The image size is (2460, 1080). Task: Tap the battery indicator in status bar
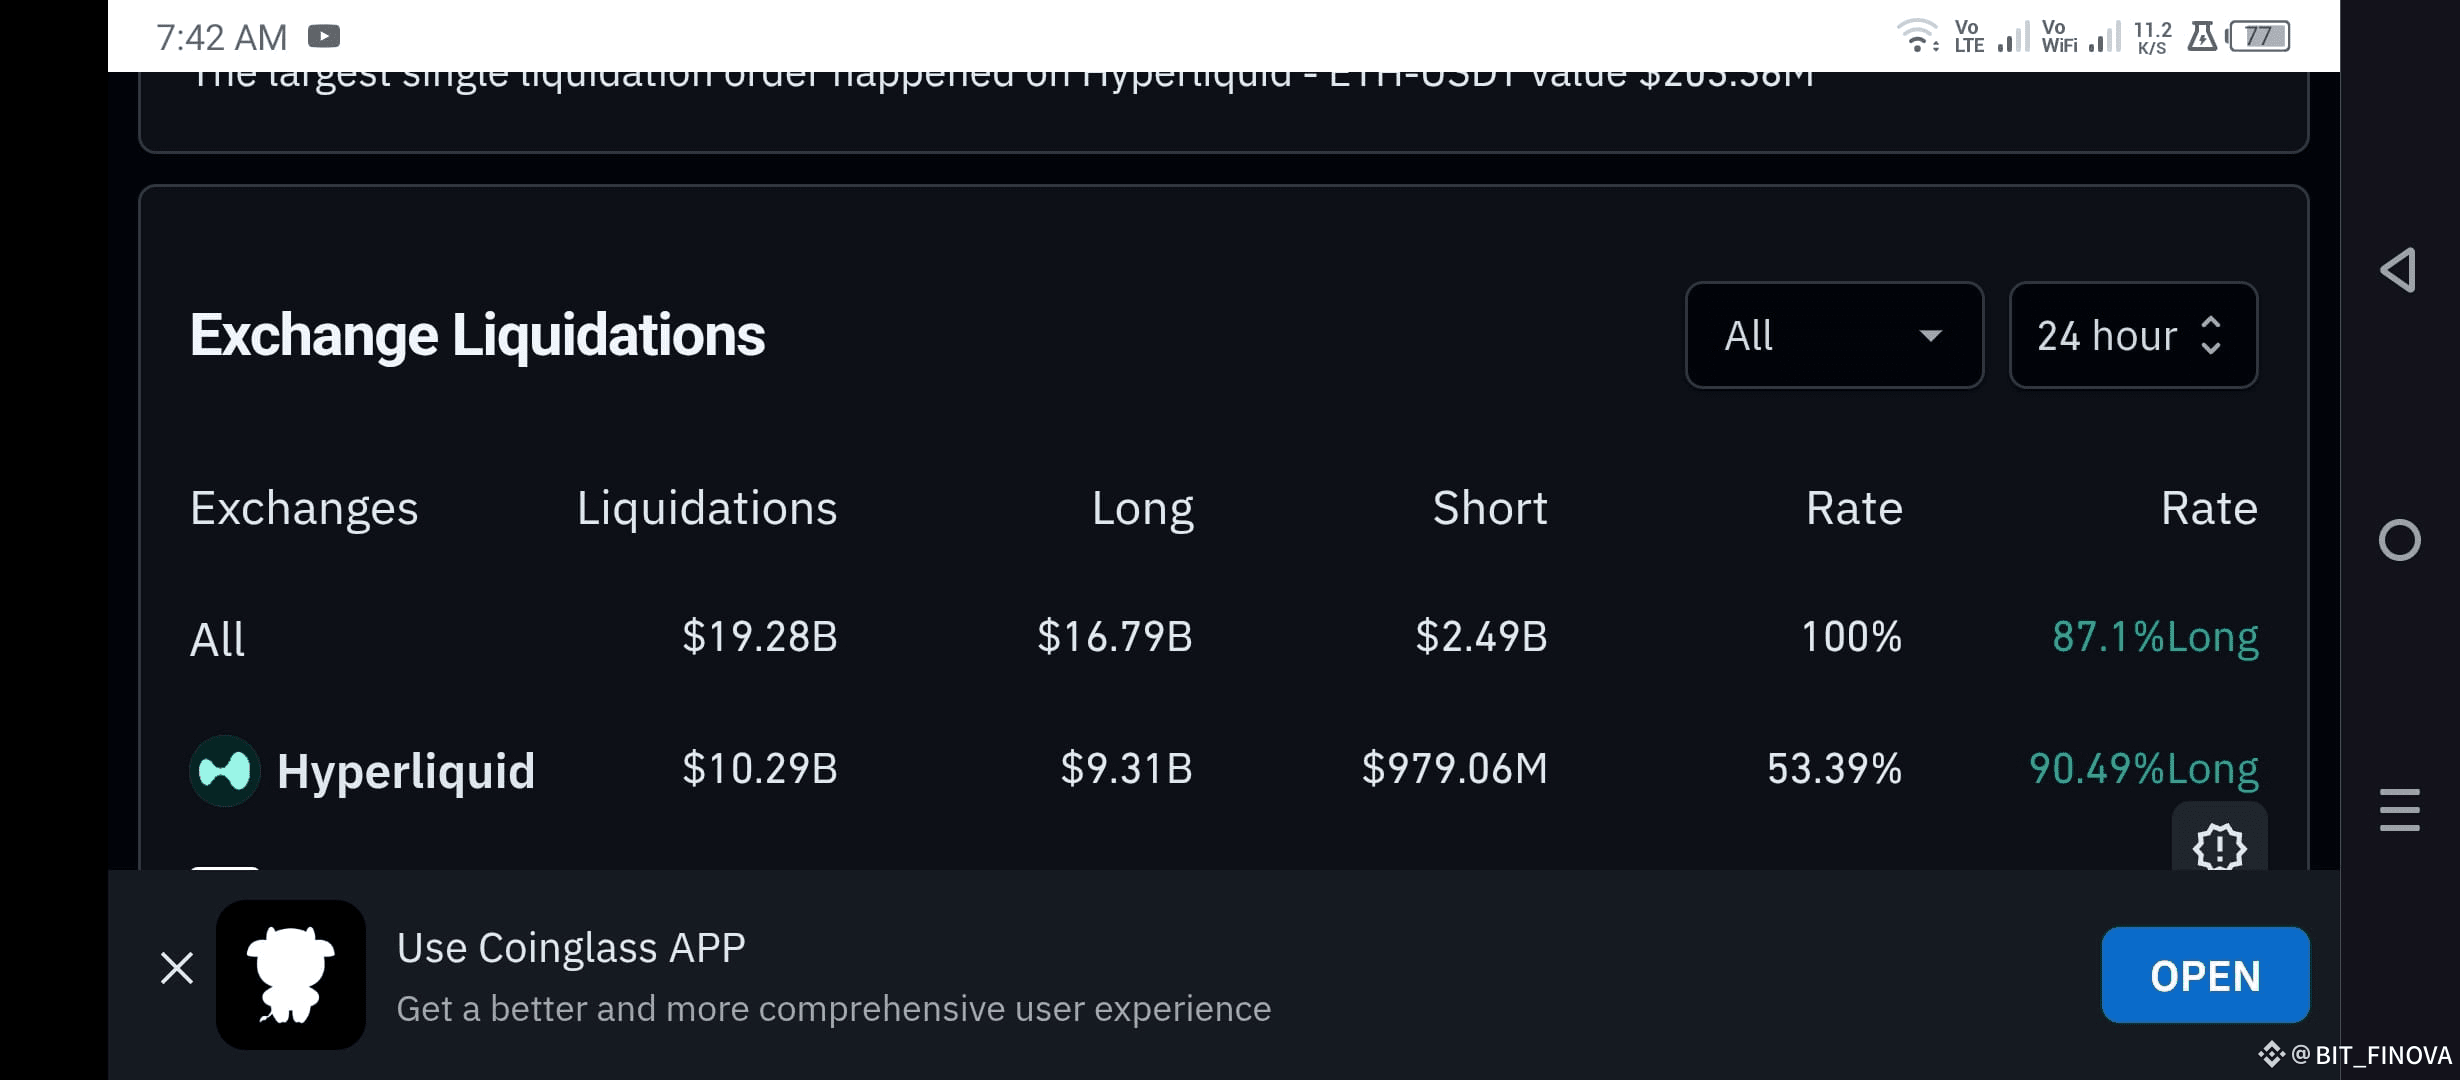2259,37
